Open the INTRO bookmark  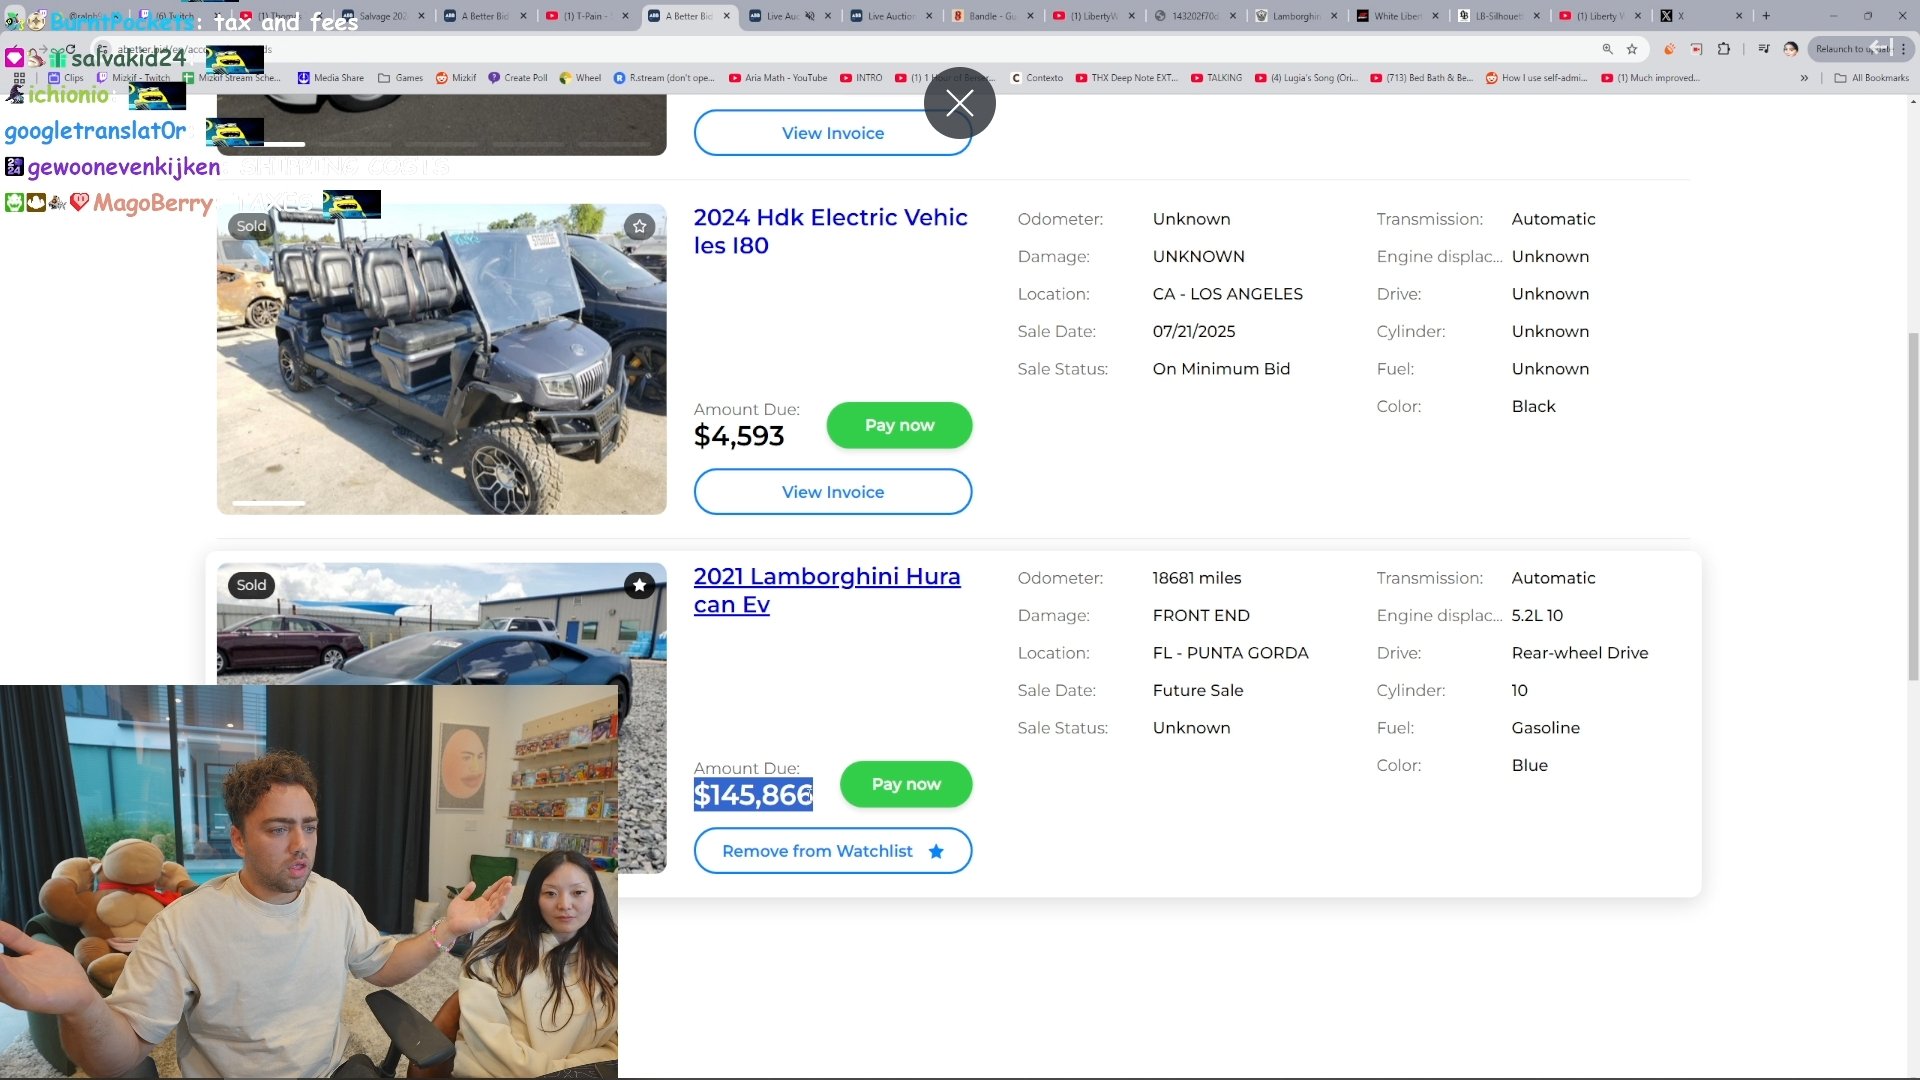pyautogui.click(x=861, y=78)
